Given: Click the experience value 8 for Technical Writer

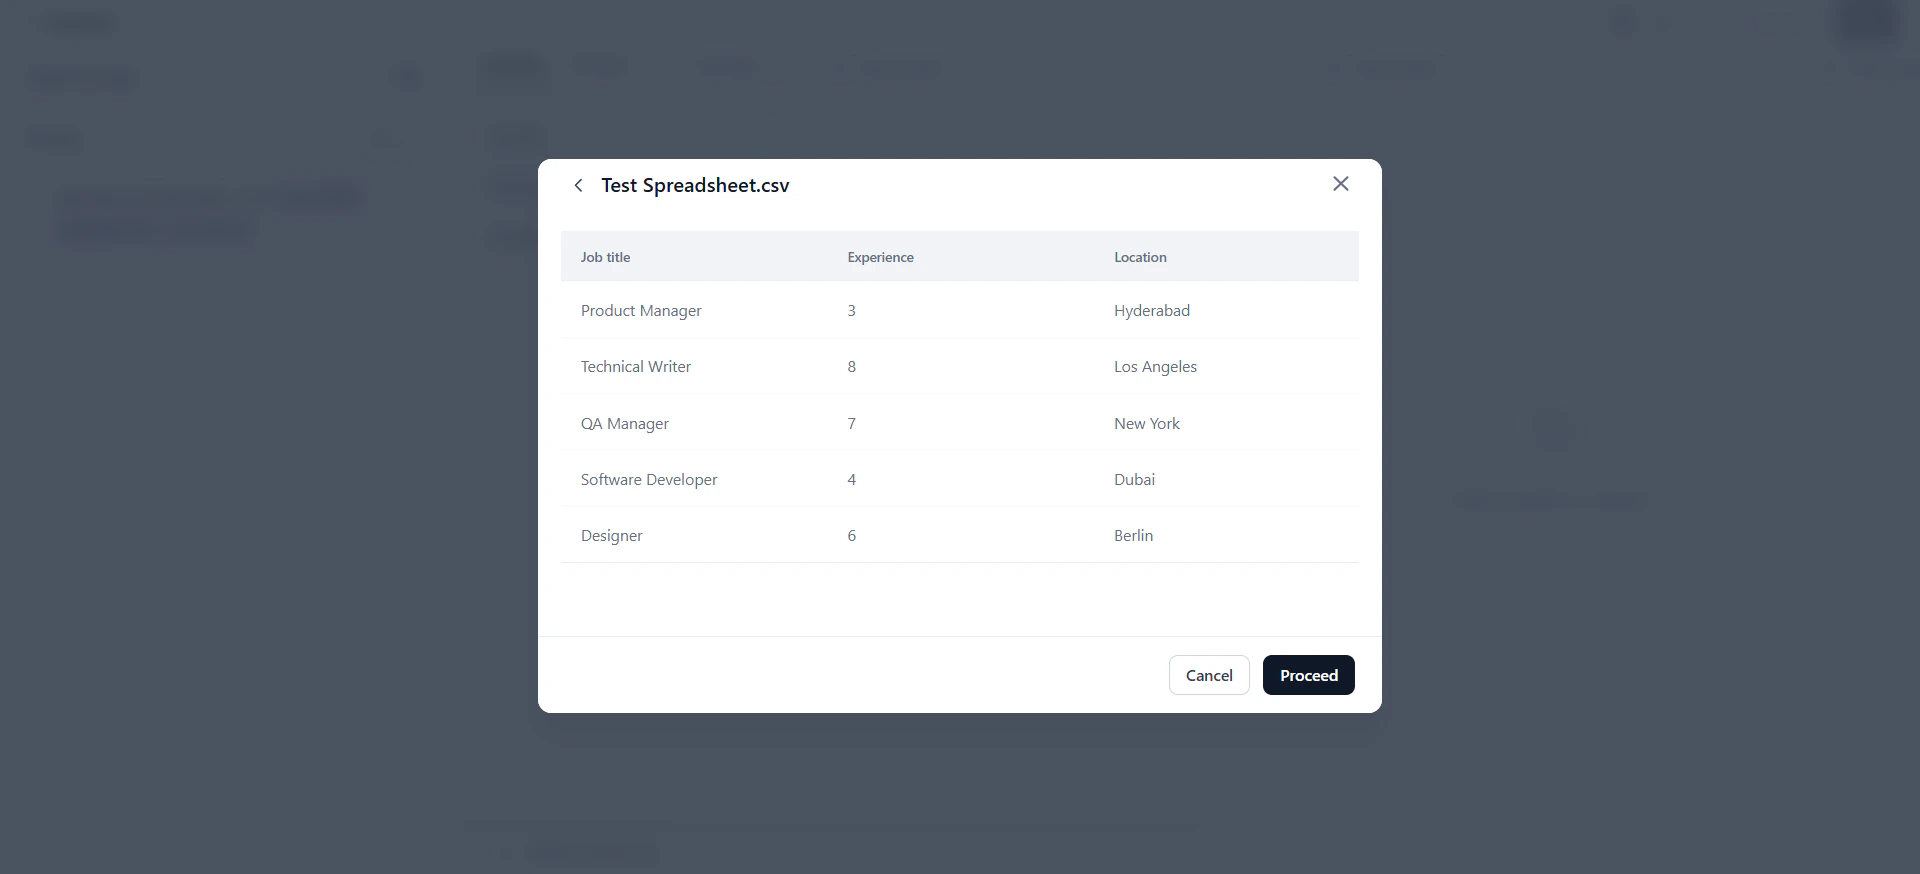Looking at the screenshot, I should pos(851,366).
